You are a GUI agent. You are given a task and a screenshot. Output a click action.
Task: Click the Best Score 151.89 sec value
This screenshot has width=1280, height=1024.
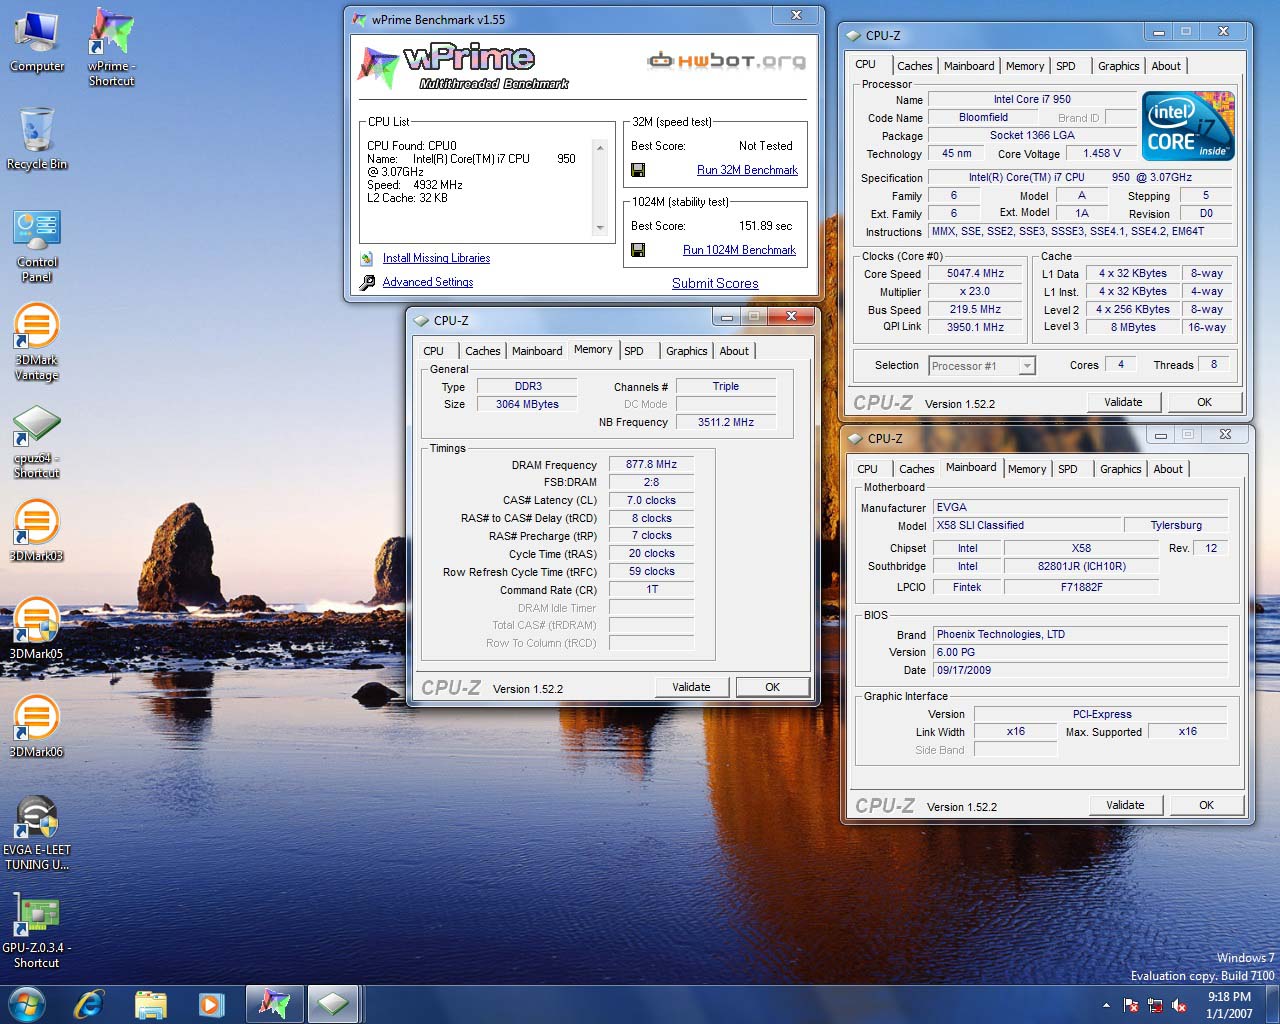click(x=765, y=226)
